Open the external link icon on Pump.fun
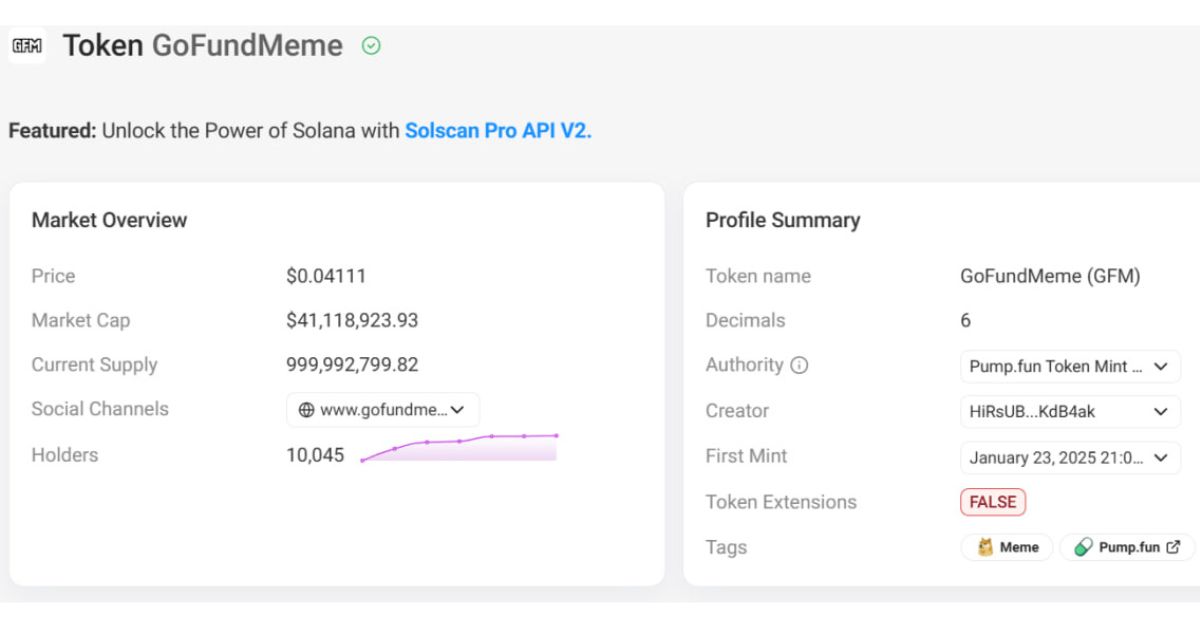Image resolution: width=1200 pixels, height=628 pixels. pyautogui.click(x=1174, y=547)
